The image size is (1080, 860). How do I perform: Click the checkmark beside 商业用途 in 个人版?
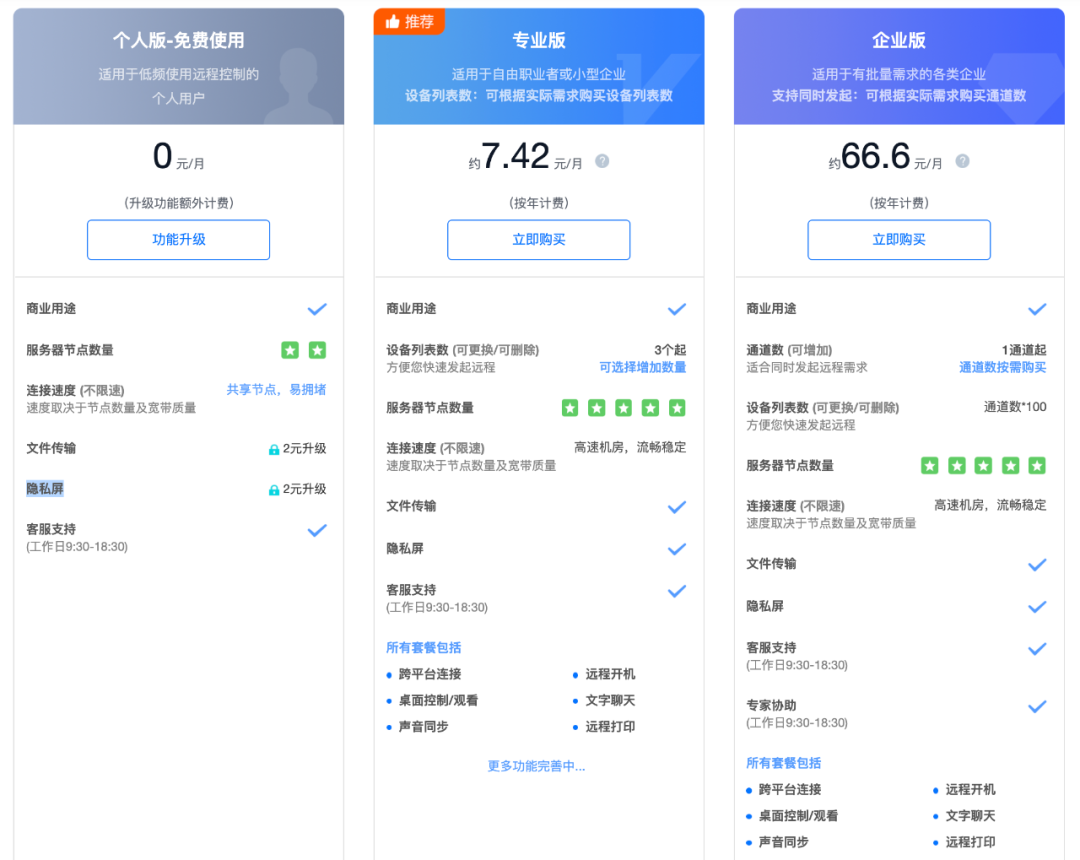(318, 308)
